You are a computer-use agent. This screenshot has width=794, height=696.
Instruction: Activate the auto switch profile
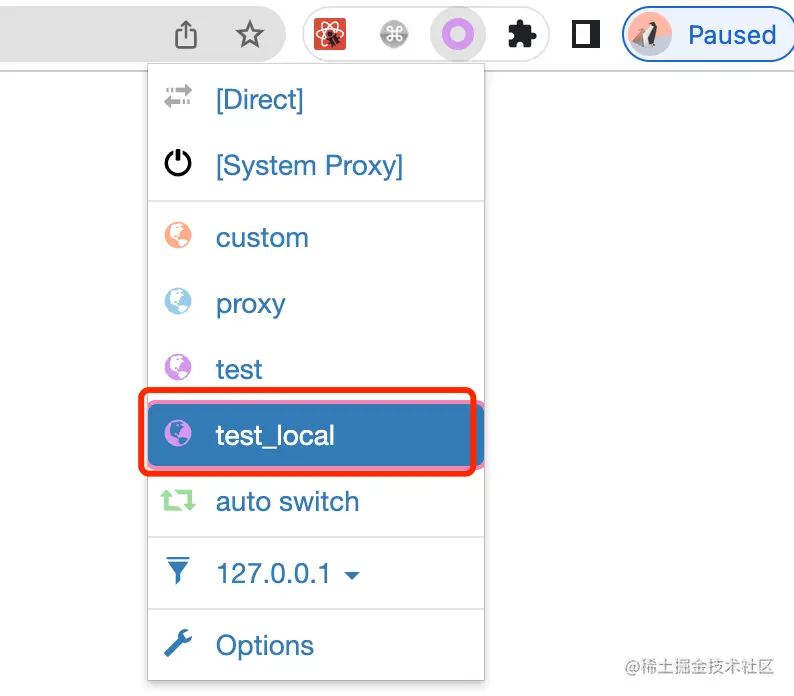click(x=316, y=501)
